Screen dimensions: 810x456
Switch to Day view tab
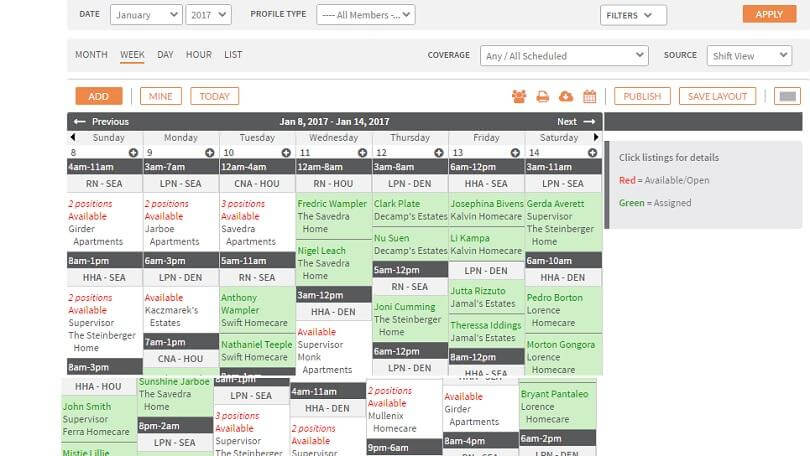point(165,55)
